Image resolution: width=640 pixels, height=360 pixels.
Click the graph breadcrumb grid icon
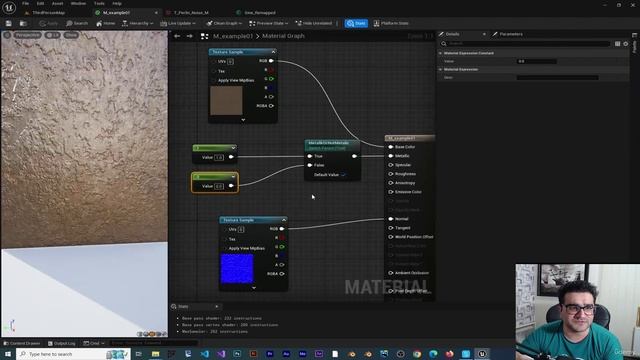[x=204, y=36]
